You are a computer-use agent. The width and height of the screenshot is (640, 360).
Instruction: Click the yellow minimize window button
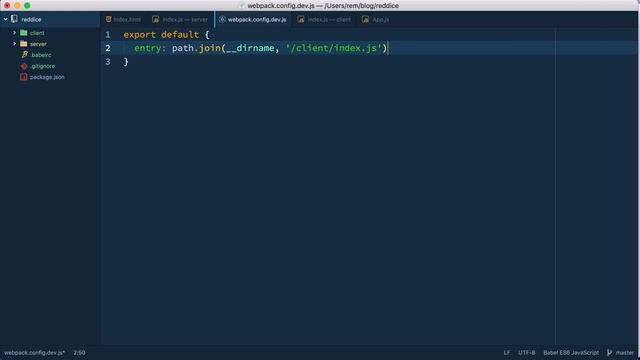17,6
